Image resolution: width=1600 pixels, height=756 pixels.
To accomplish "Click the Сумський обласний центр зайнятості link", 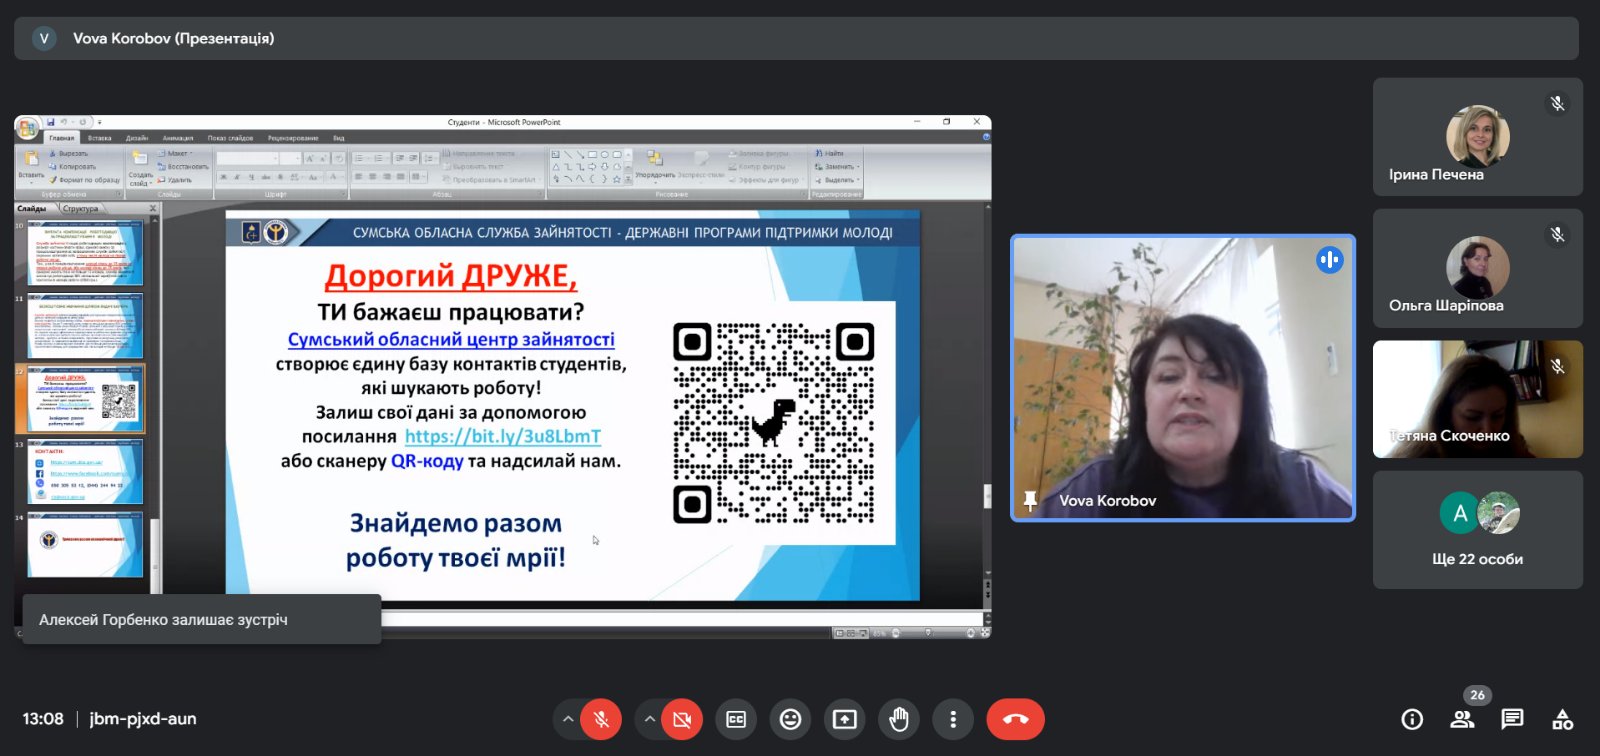I will 451,340.
